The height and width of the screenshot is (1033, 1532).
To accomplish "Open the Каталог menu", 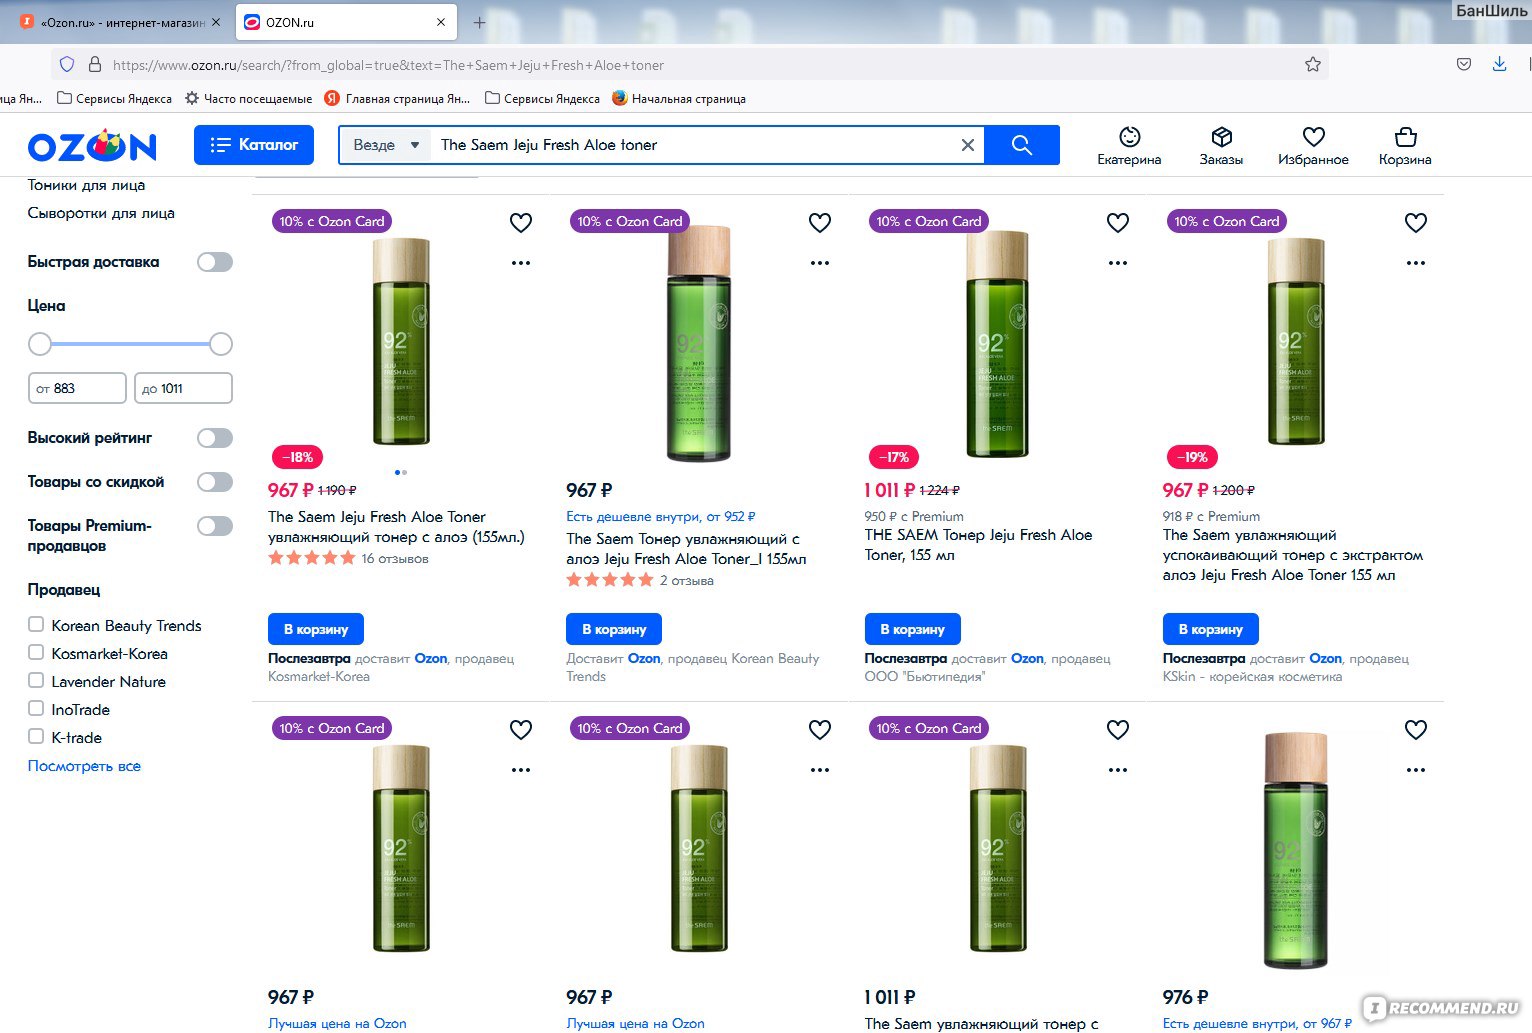I will coord(254,145).
